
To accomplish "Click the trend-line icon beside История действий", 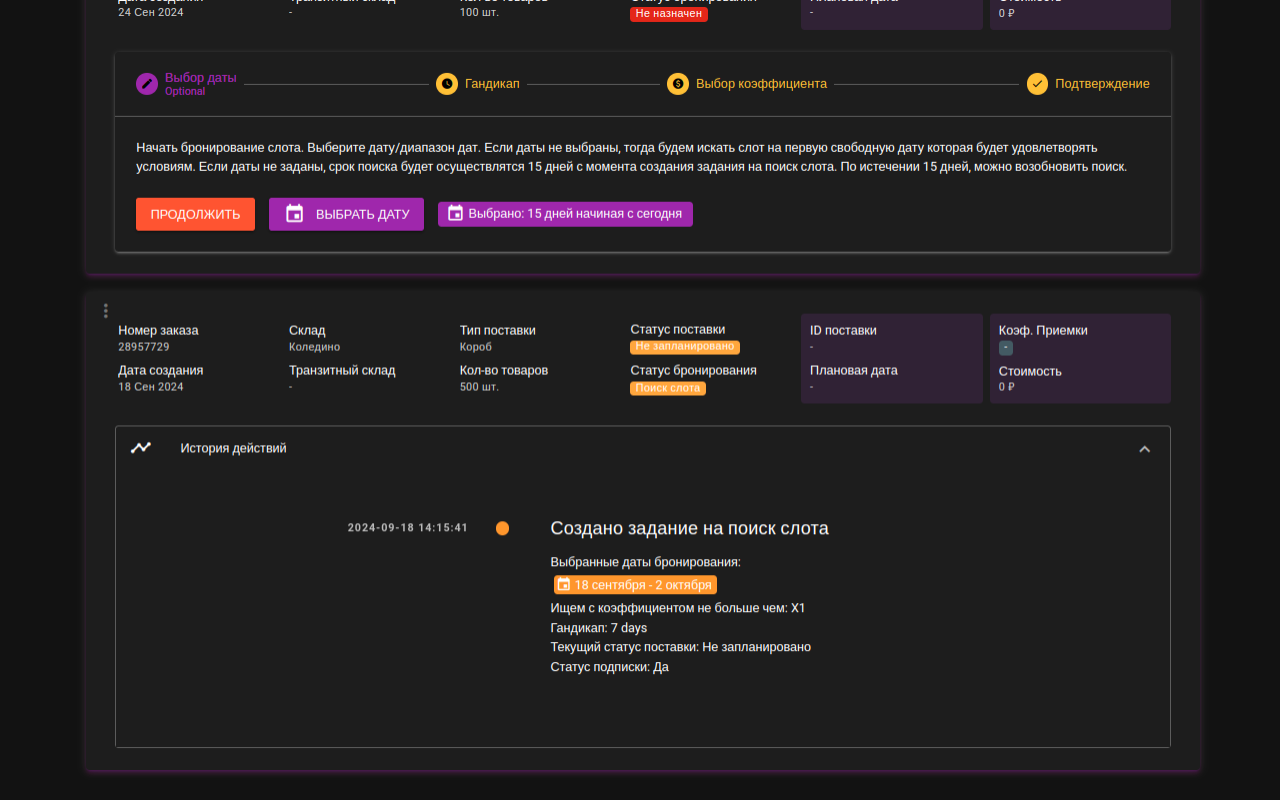I will tap(141, 448).
